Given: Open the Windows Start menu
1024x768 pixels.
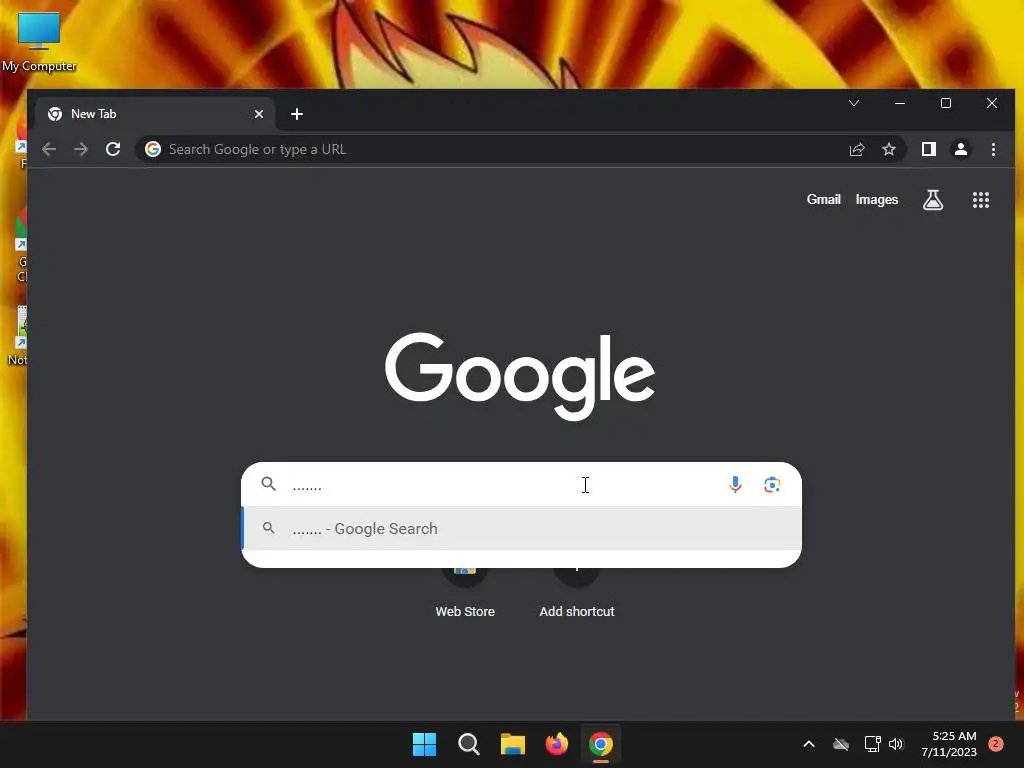Looking at the screenshot, I should tap(424, 744).
